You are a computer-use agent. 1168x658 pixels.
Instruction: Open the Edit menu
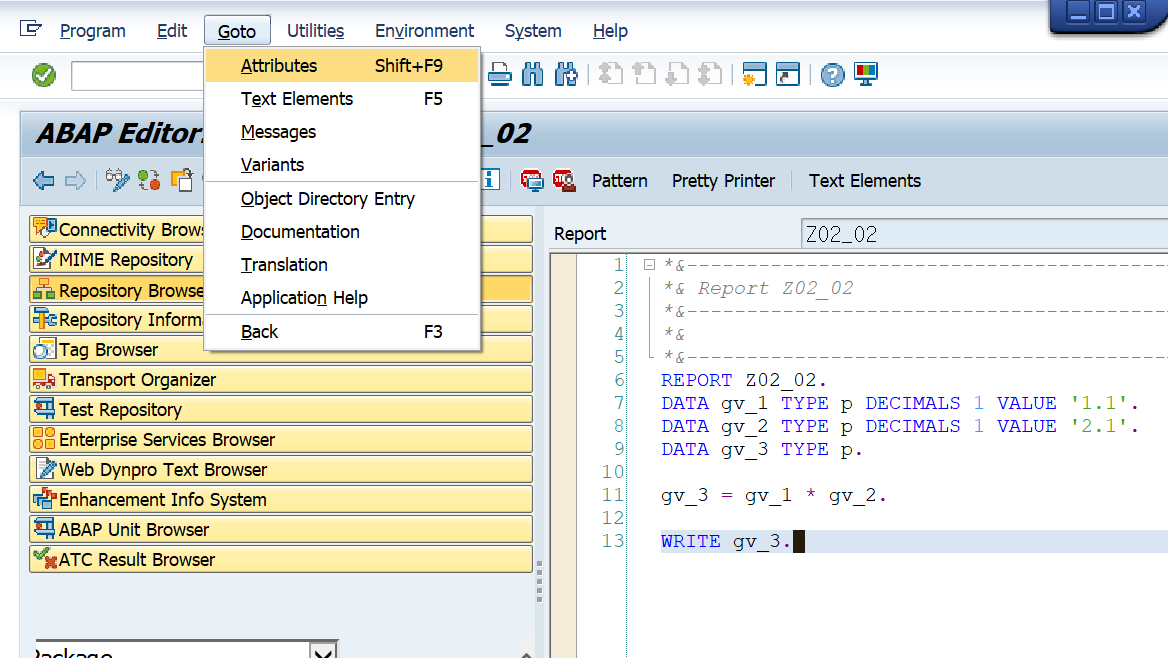[x=171, y=31]
